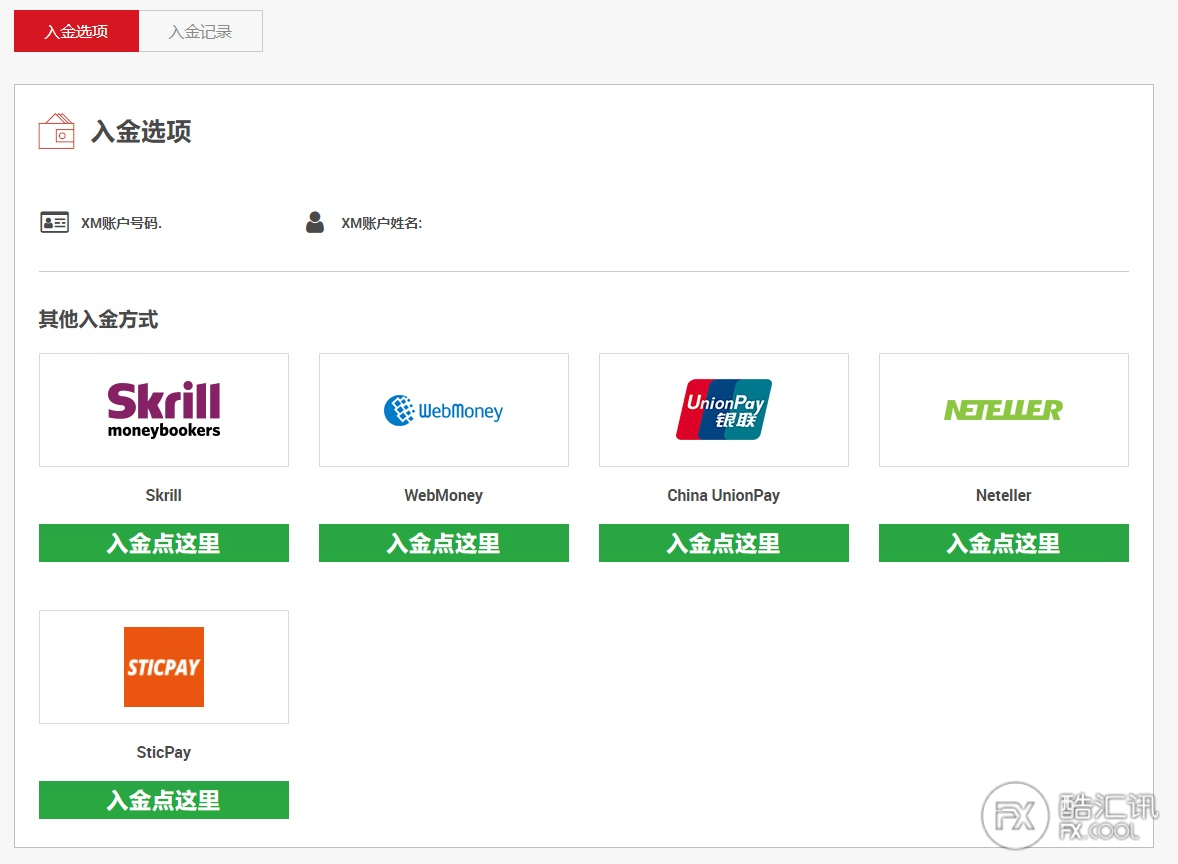Click the Skrill text label
The width and height of the screenshot is (1178, 864).
[x=164, y=495]
